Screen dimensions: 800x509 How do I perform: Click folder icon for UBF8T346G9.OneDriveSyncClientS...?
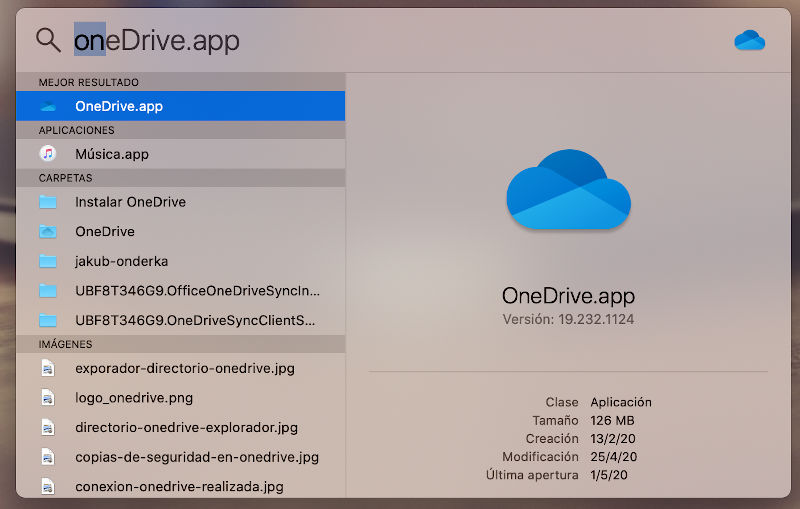coord(48,320)
